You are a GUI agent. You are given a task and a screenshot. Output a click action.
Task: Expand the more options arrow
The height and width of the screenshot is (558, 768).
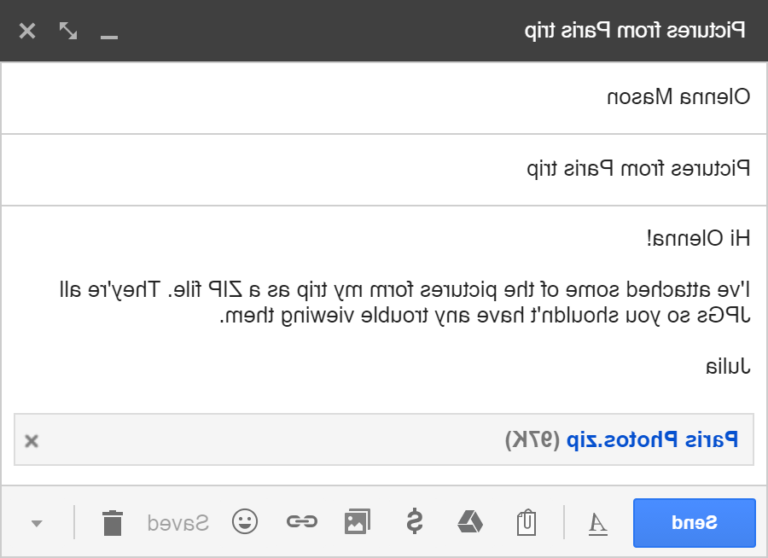37,522
